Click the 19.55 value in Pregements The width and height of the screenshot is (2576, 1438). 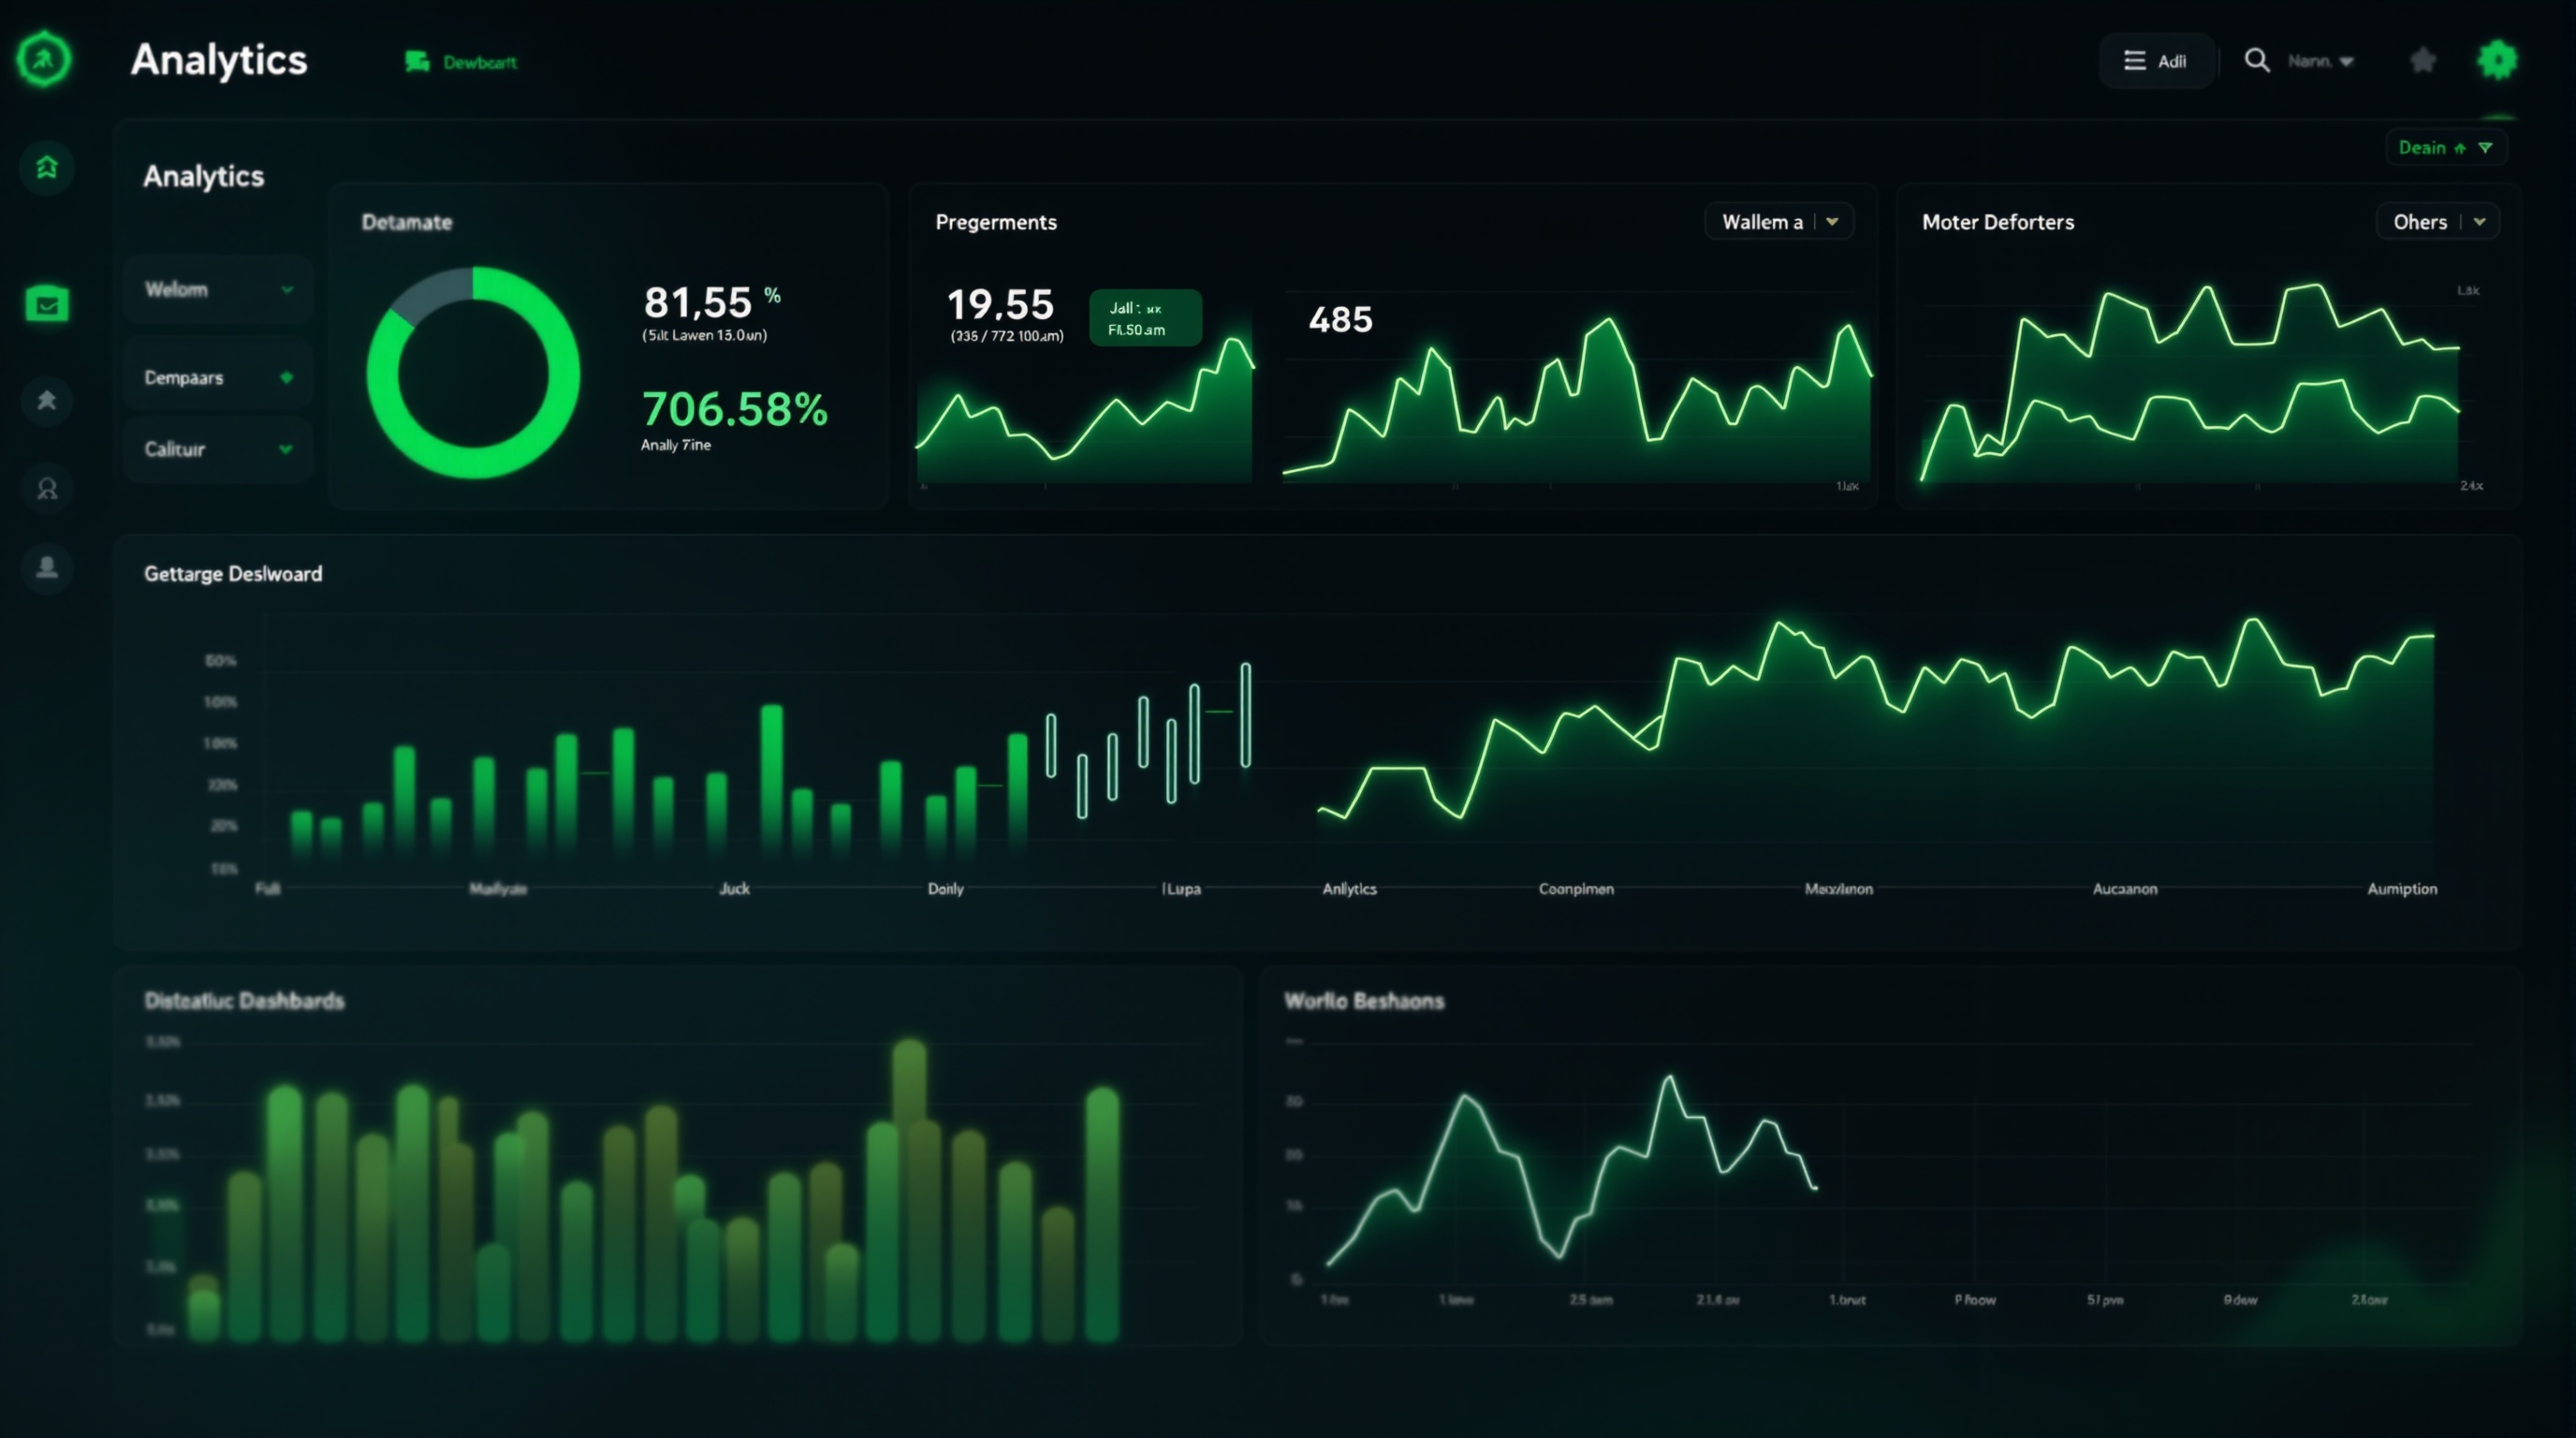point(1000,304)
